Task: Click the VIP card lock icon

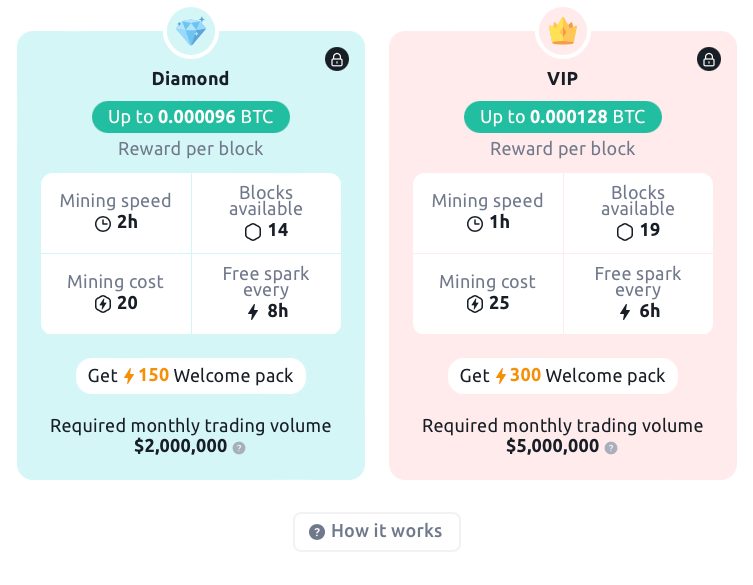Action: 709,59
